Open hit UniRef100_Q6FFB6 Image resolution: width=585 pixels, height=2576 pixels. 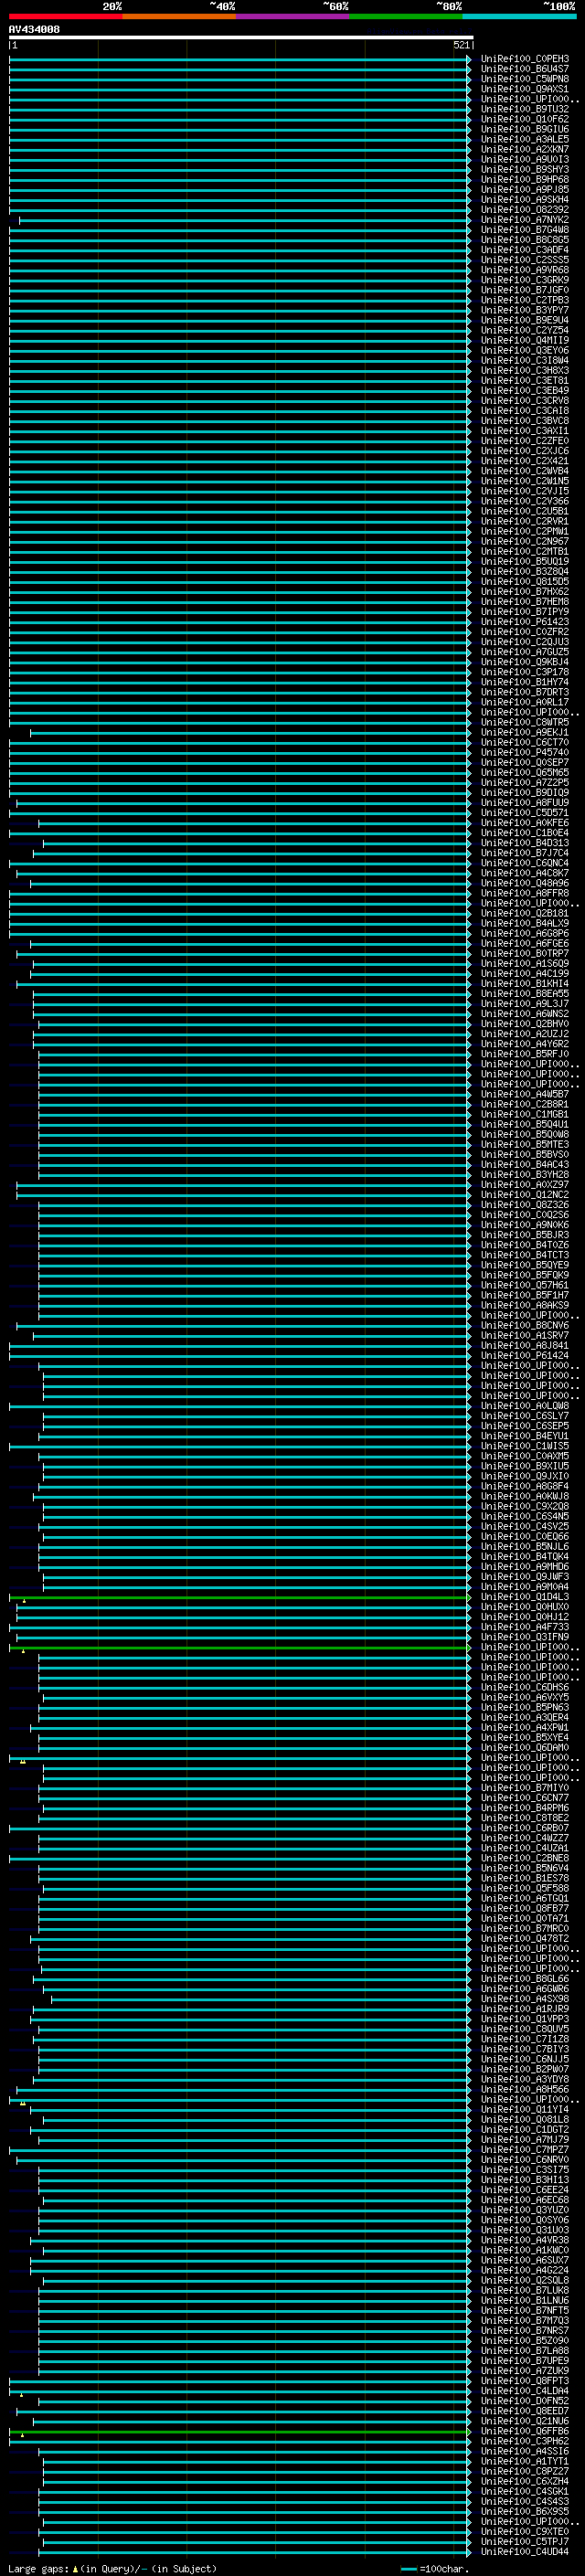pyautogui.click(x=525, y=2431)
